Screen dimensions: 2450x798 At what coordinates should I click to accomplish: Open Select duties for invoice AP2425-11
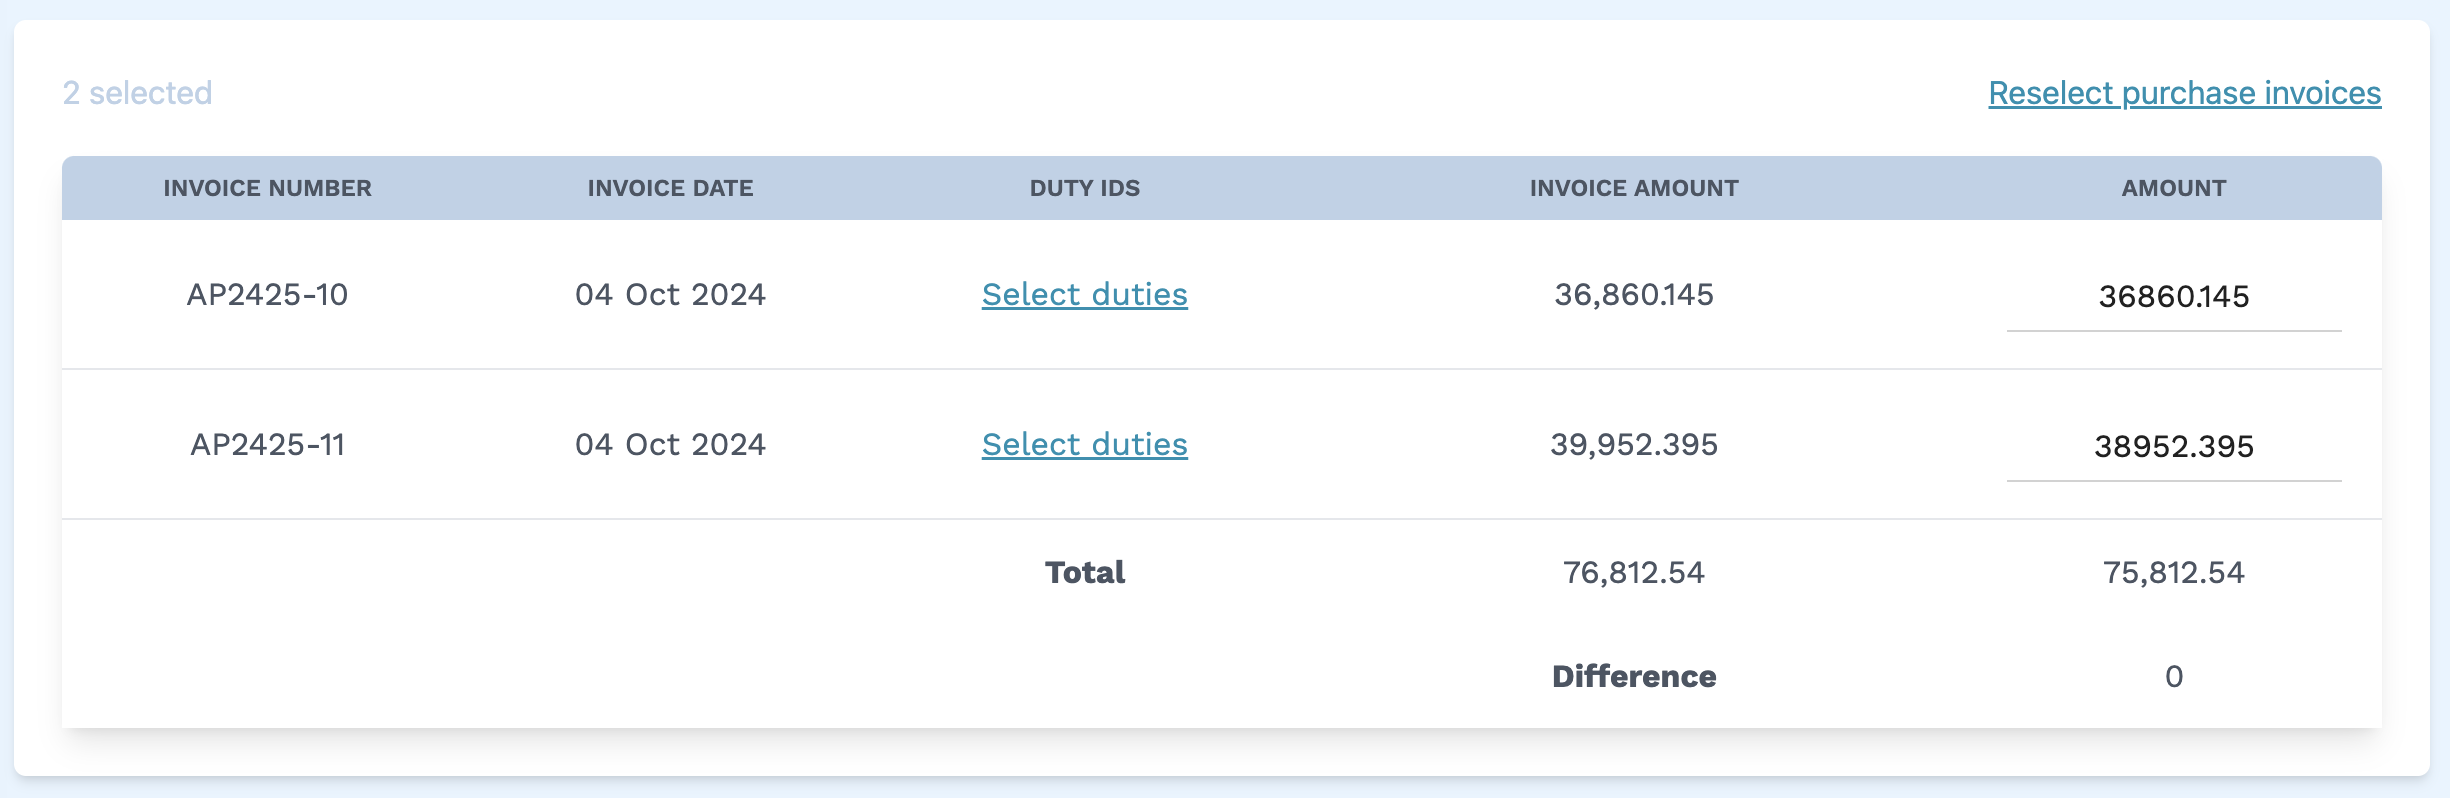1084,445
